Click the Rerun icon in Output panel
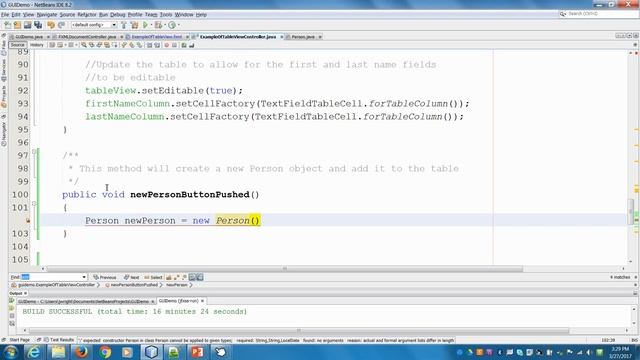 coord(12,301)
